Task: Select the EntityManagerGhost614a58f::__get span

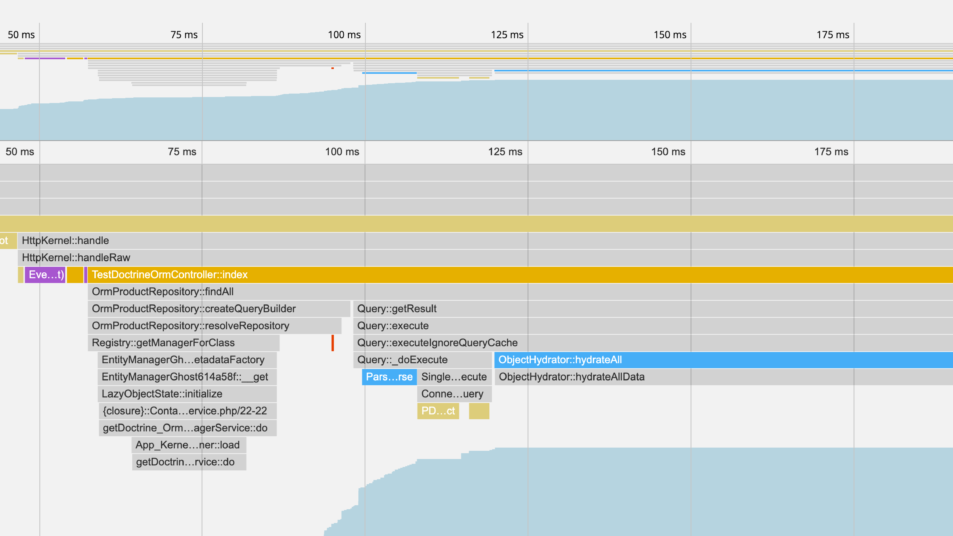Action: click(x=184, y=377)
